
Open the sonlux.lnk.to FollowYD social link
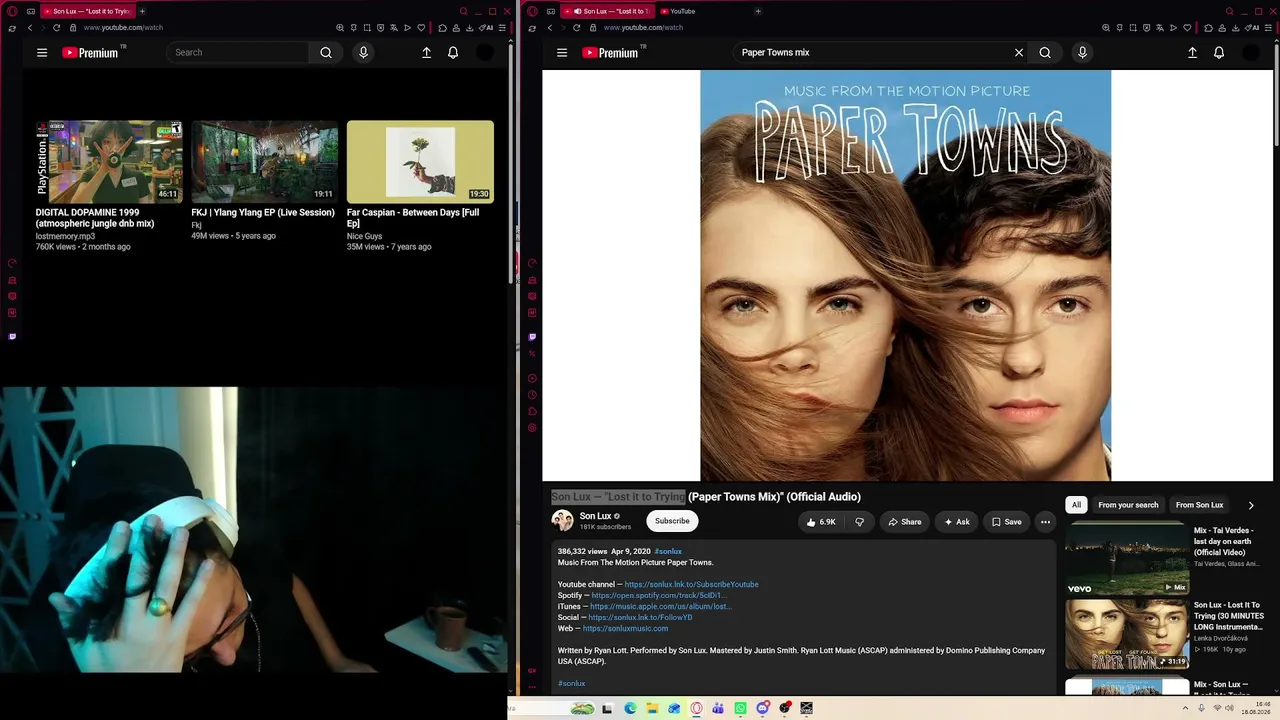pyautogui.click(x=640, y=618)
